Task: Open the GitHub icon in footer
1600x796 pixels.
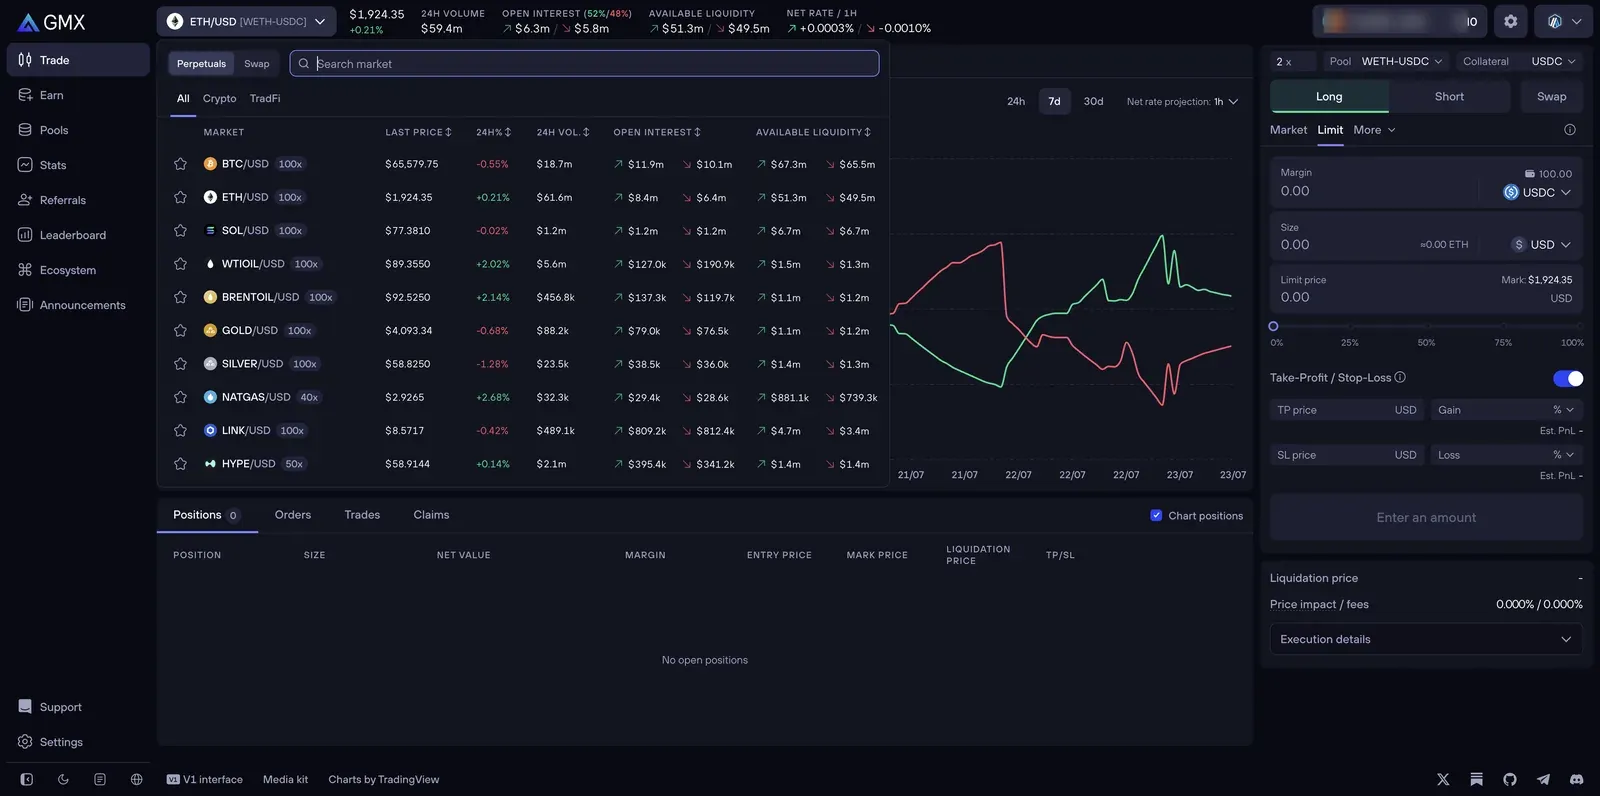Action: (x=1510, y=779)
